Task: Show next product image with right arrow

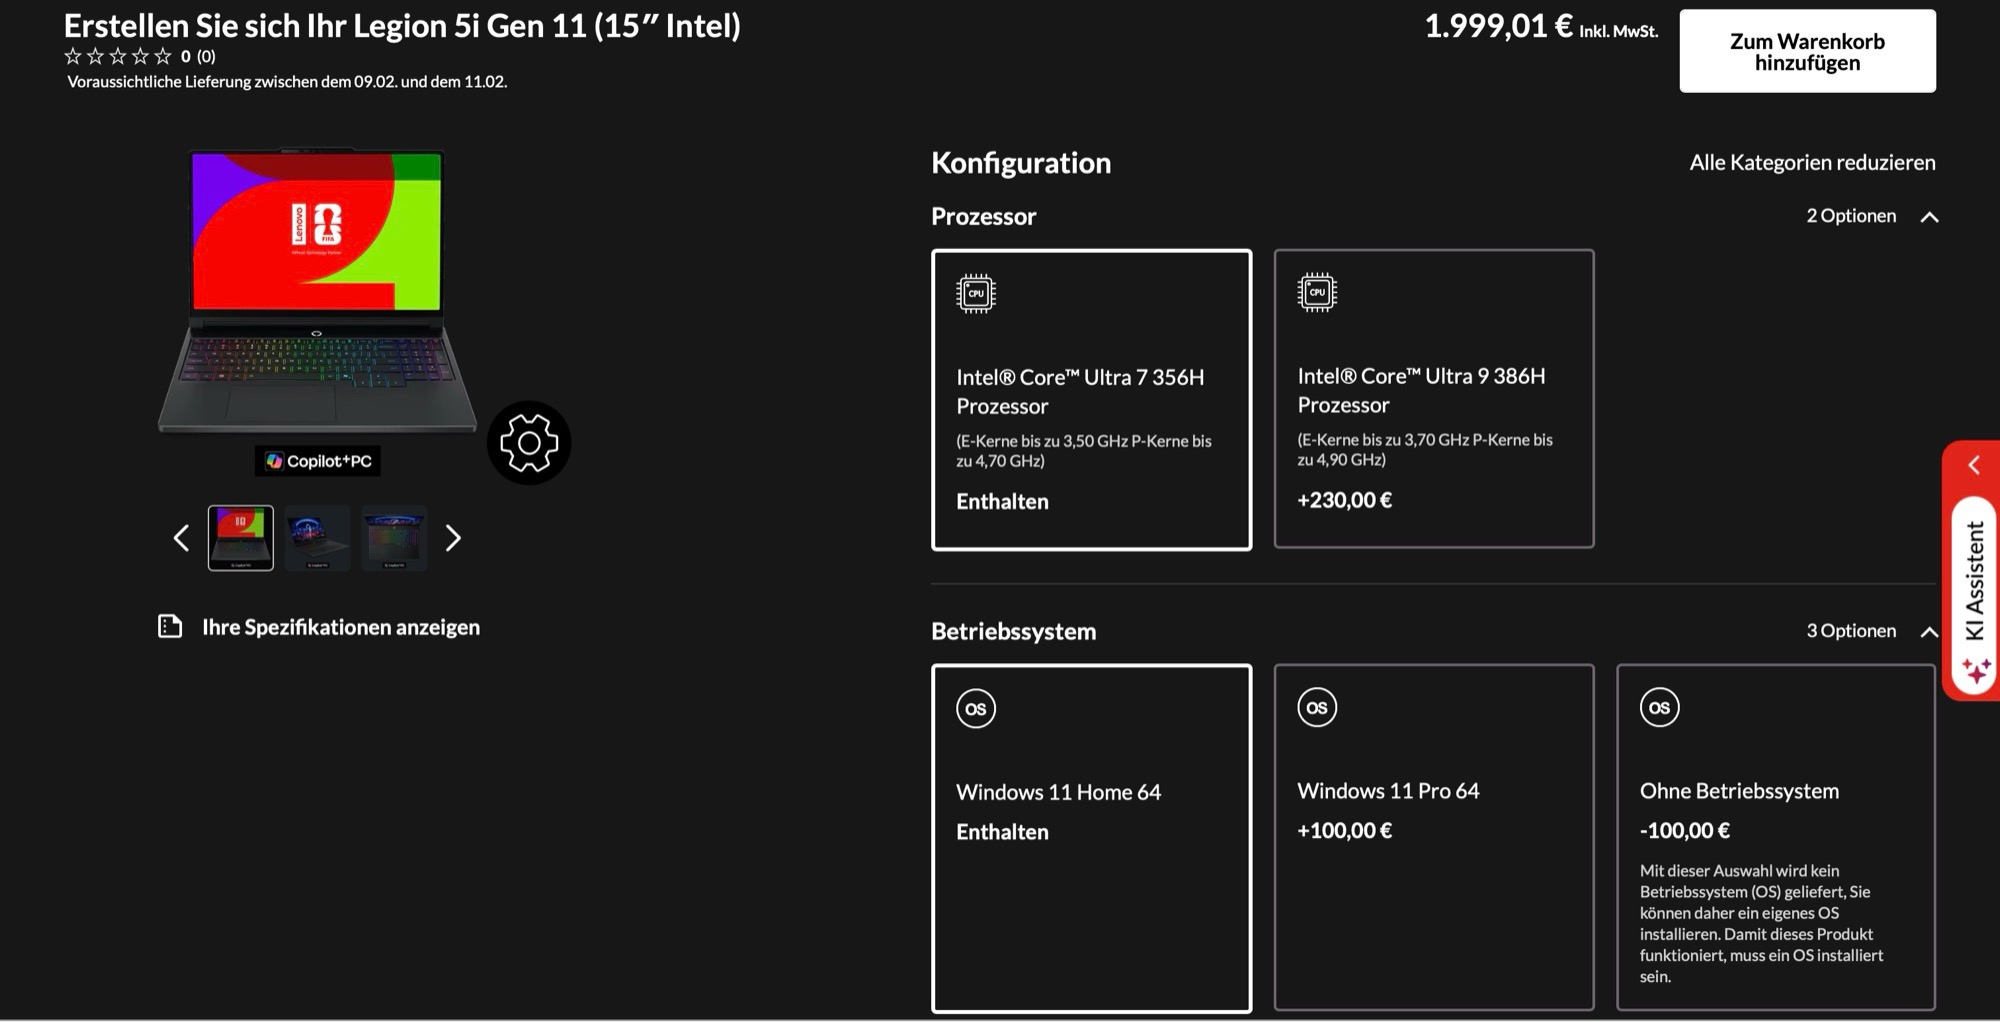Action: click(x=453, y=538)
